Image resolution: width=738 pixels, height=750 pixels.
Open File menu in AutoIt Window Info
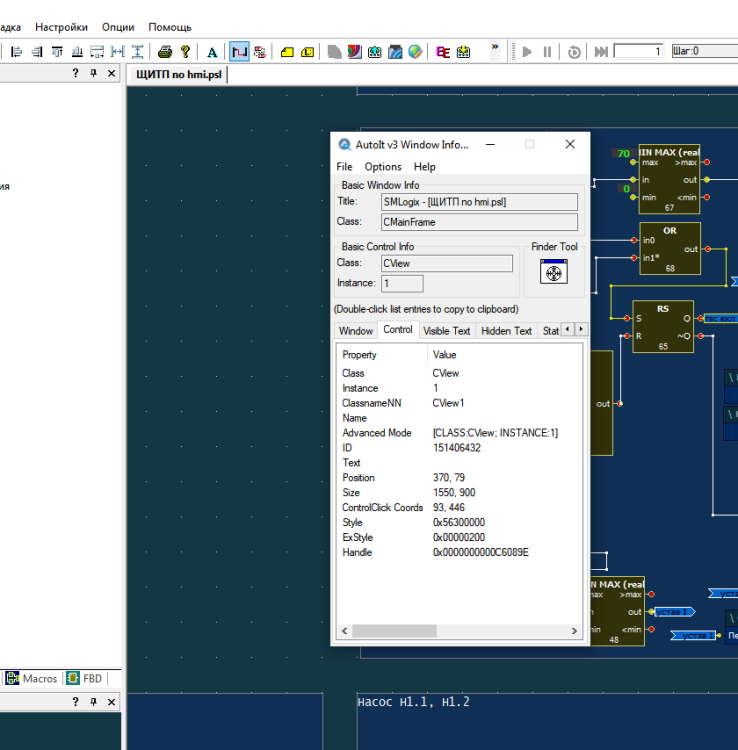[x=344, y=167]
